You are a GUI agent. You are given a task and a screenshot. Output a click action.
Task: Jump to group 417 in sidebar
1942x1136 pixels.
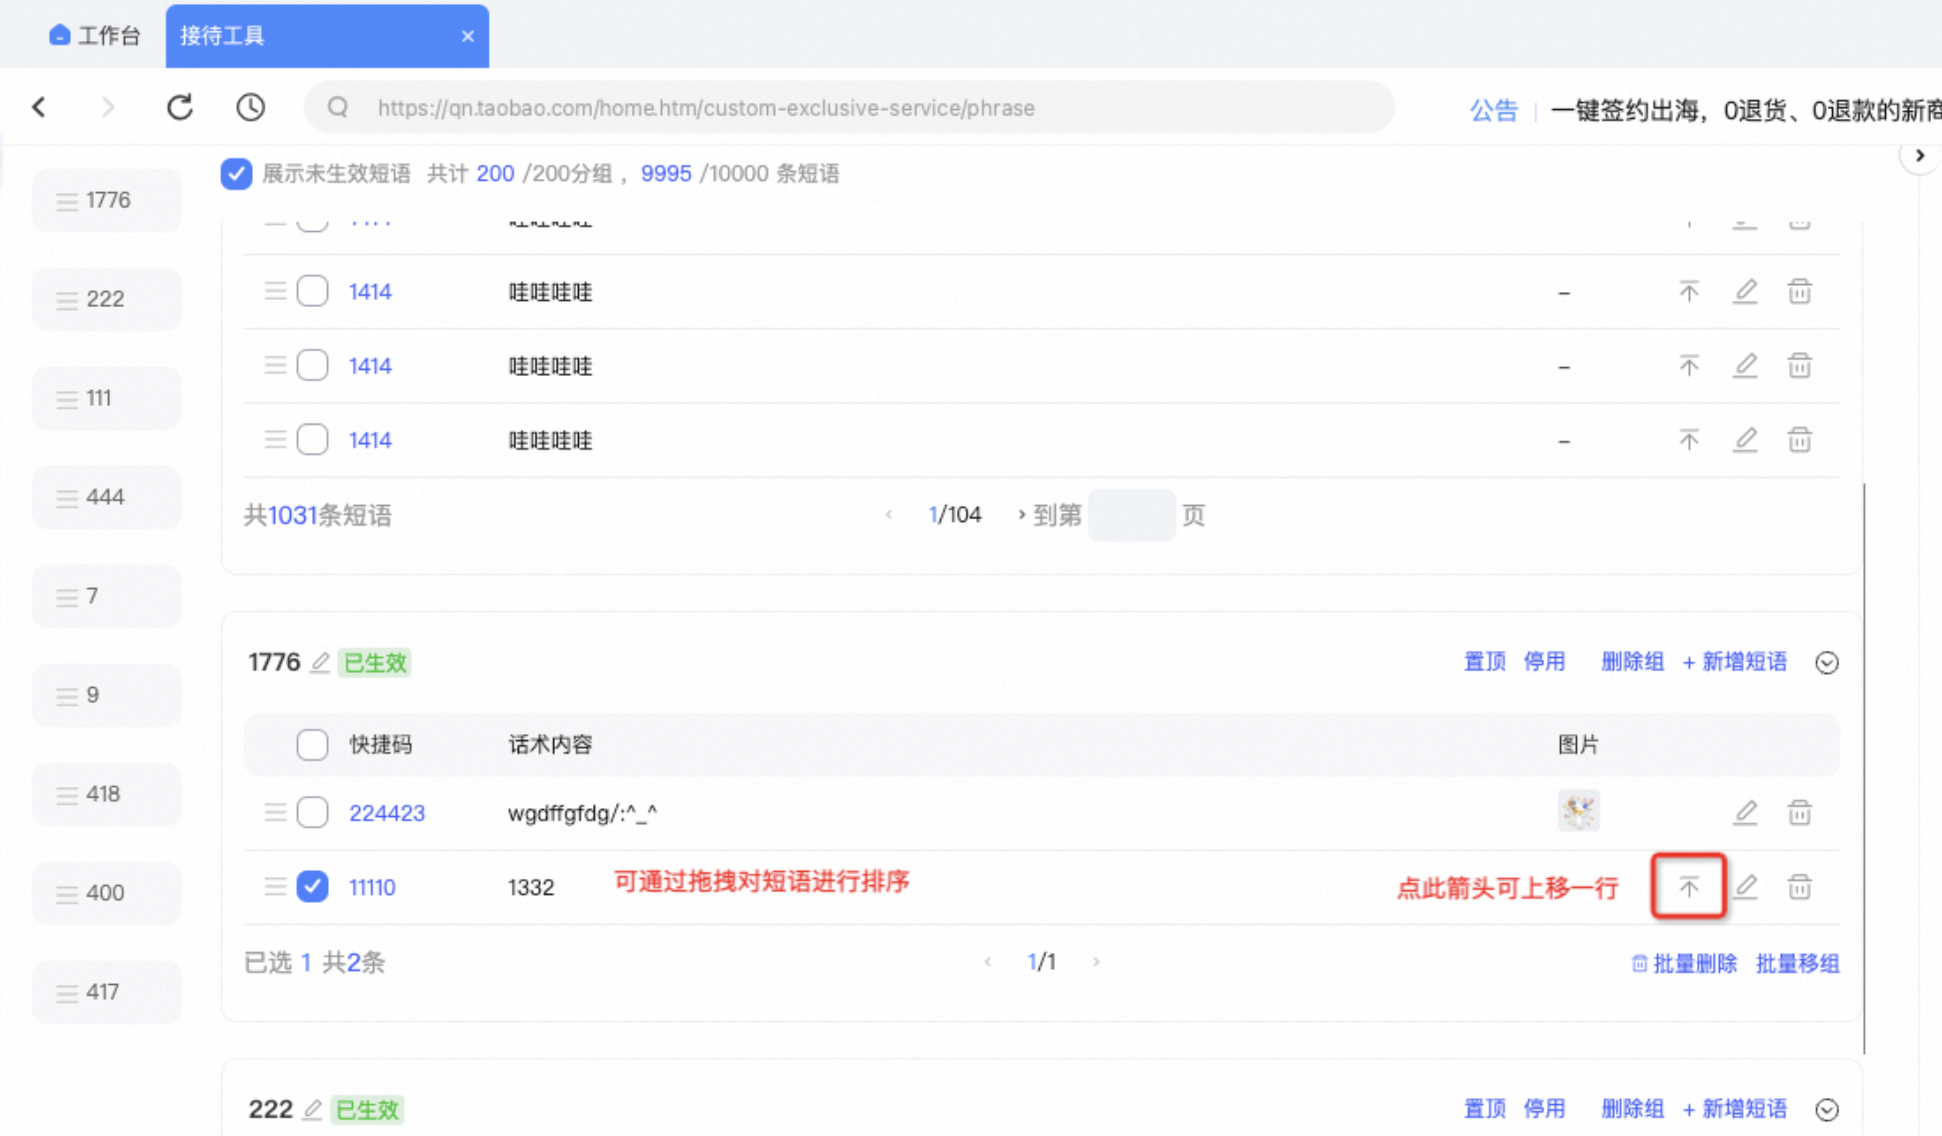[107, 992]
